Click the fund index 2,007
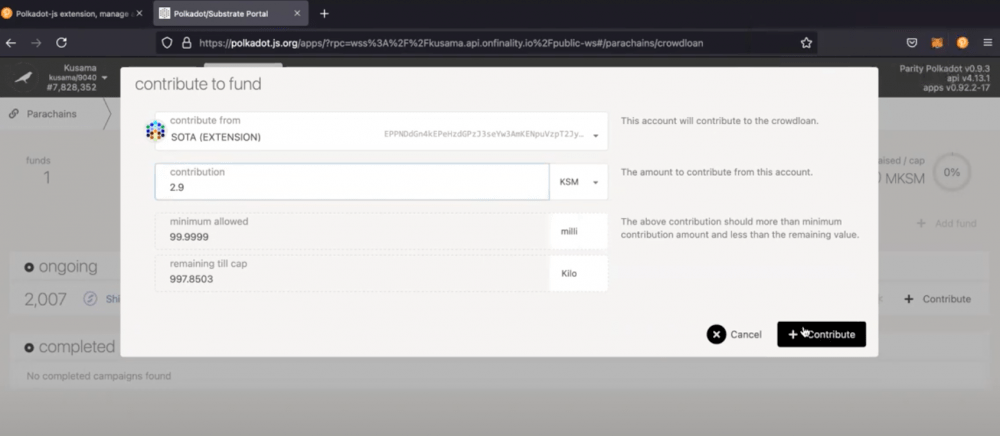 point(45,299)
